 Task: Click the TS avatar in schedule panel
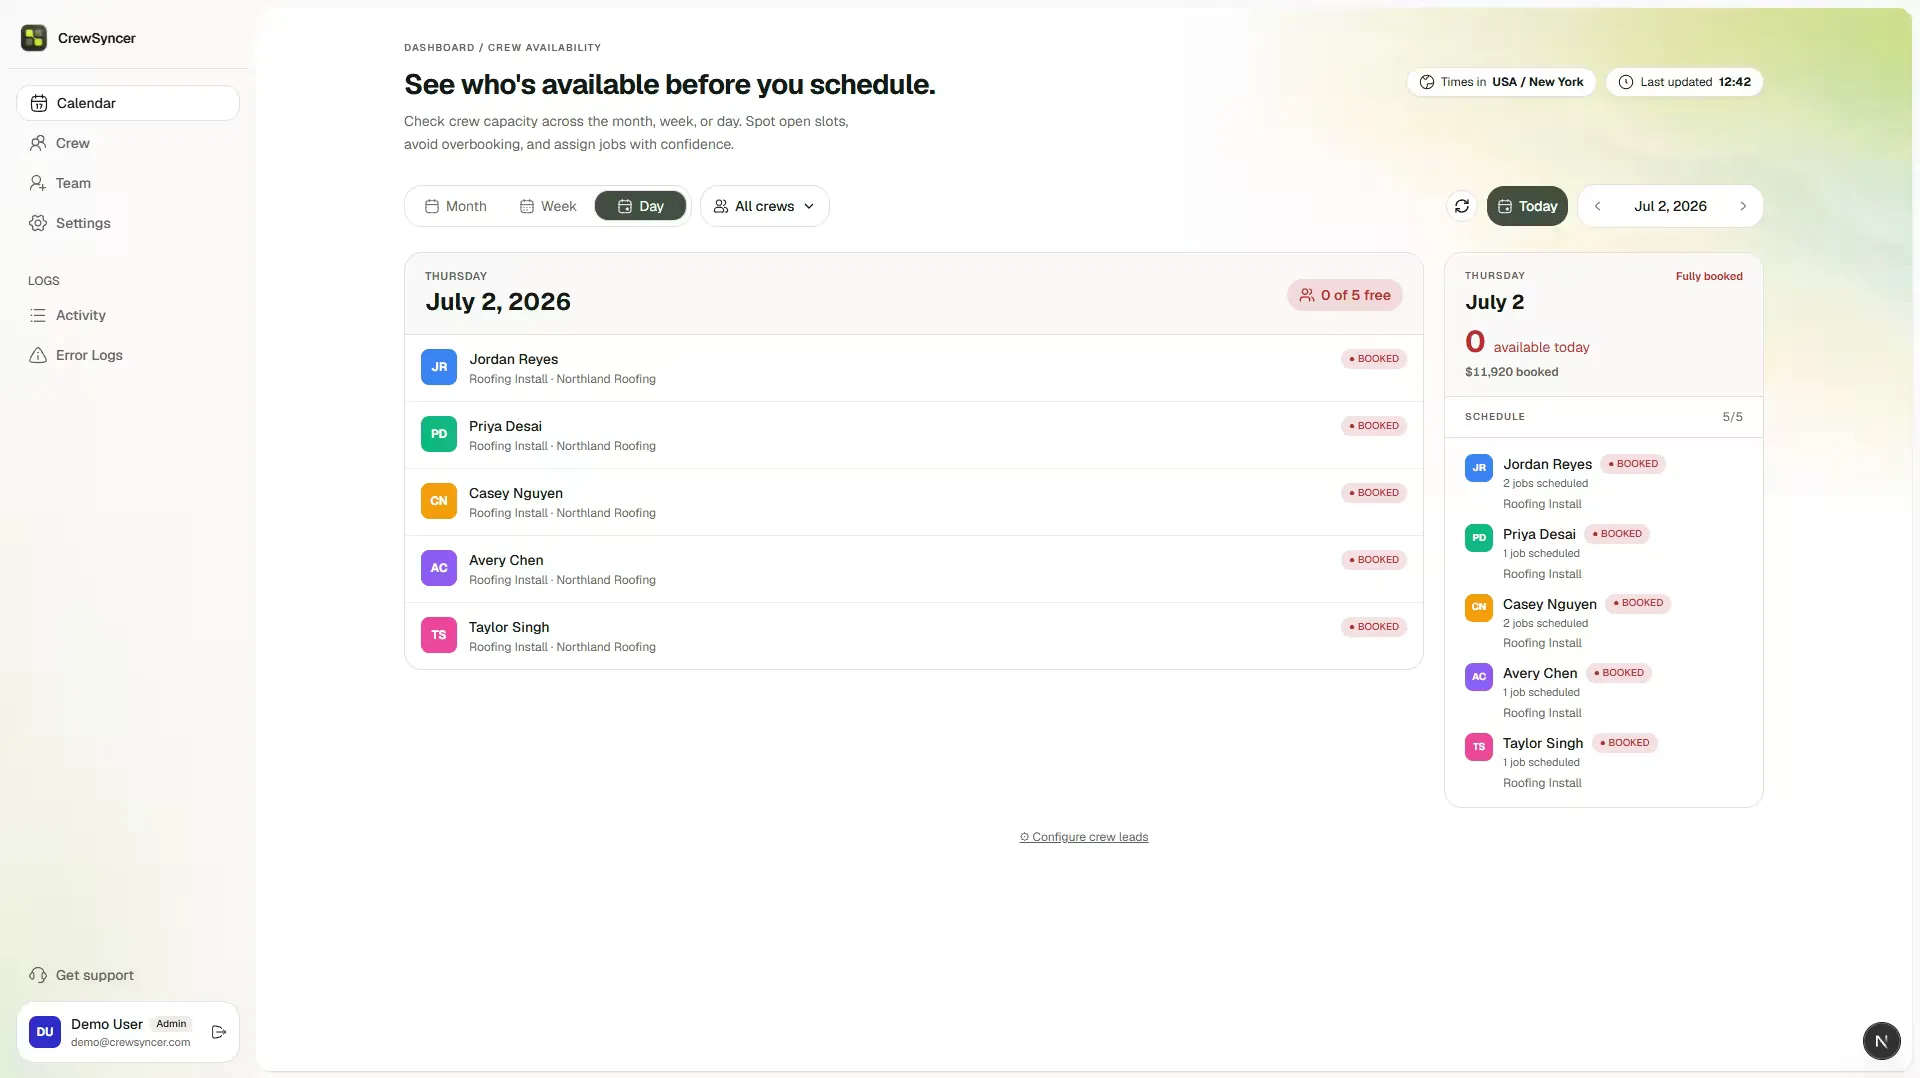(x=1479, y=747)
